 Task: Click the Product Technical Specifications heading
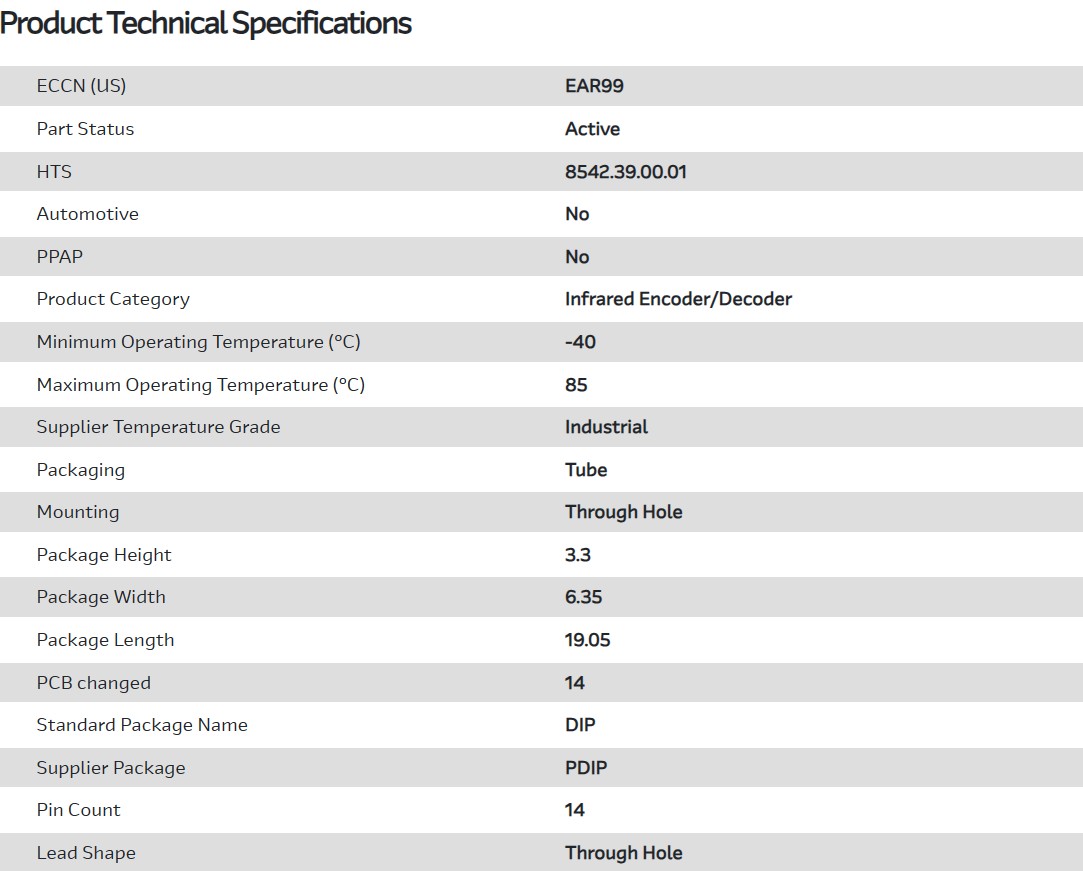point(206,23)
